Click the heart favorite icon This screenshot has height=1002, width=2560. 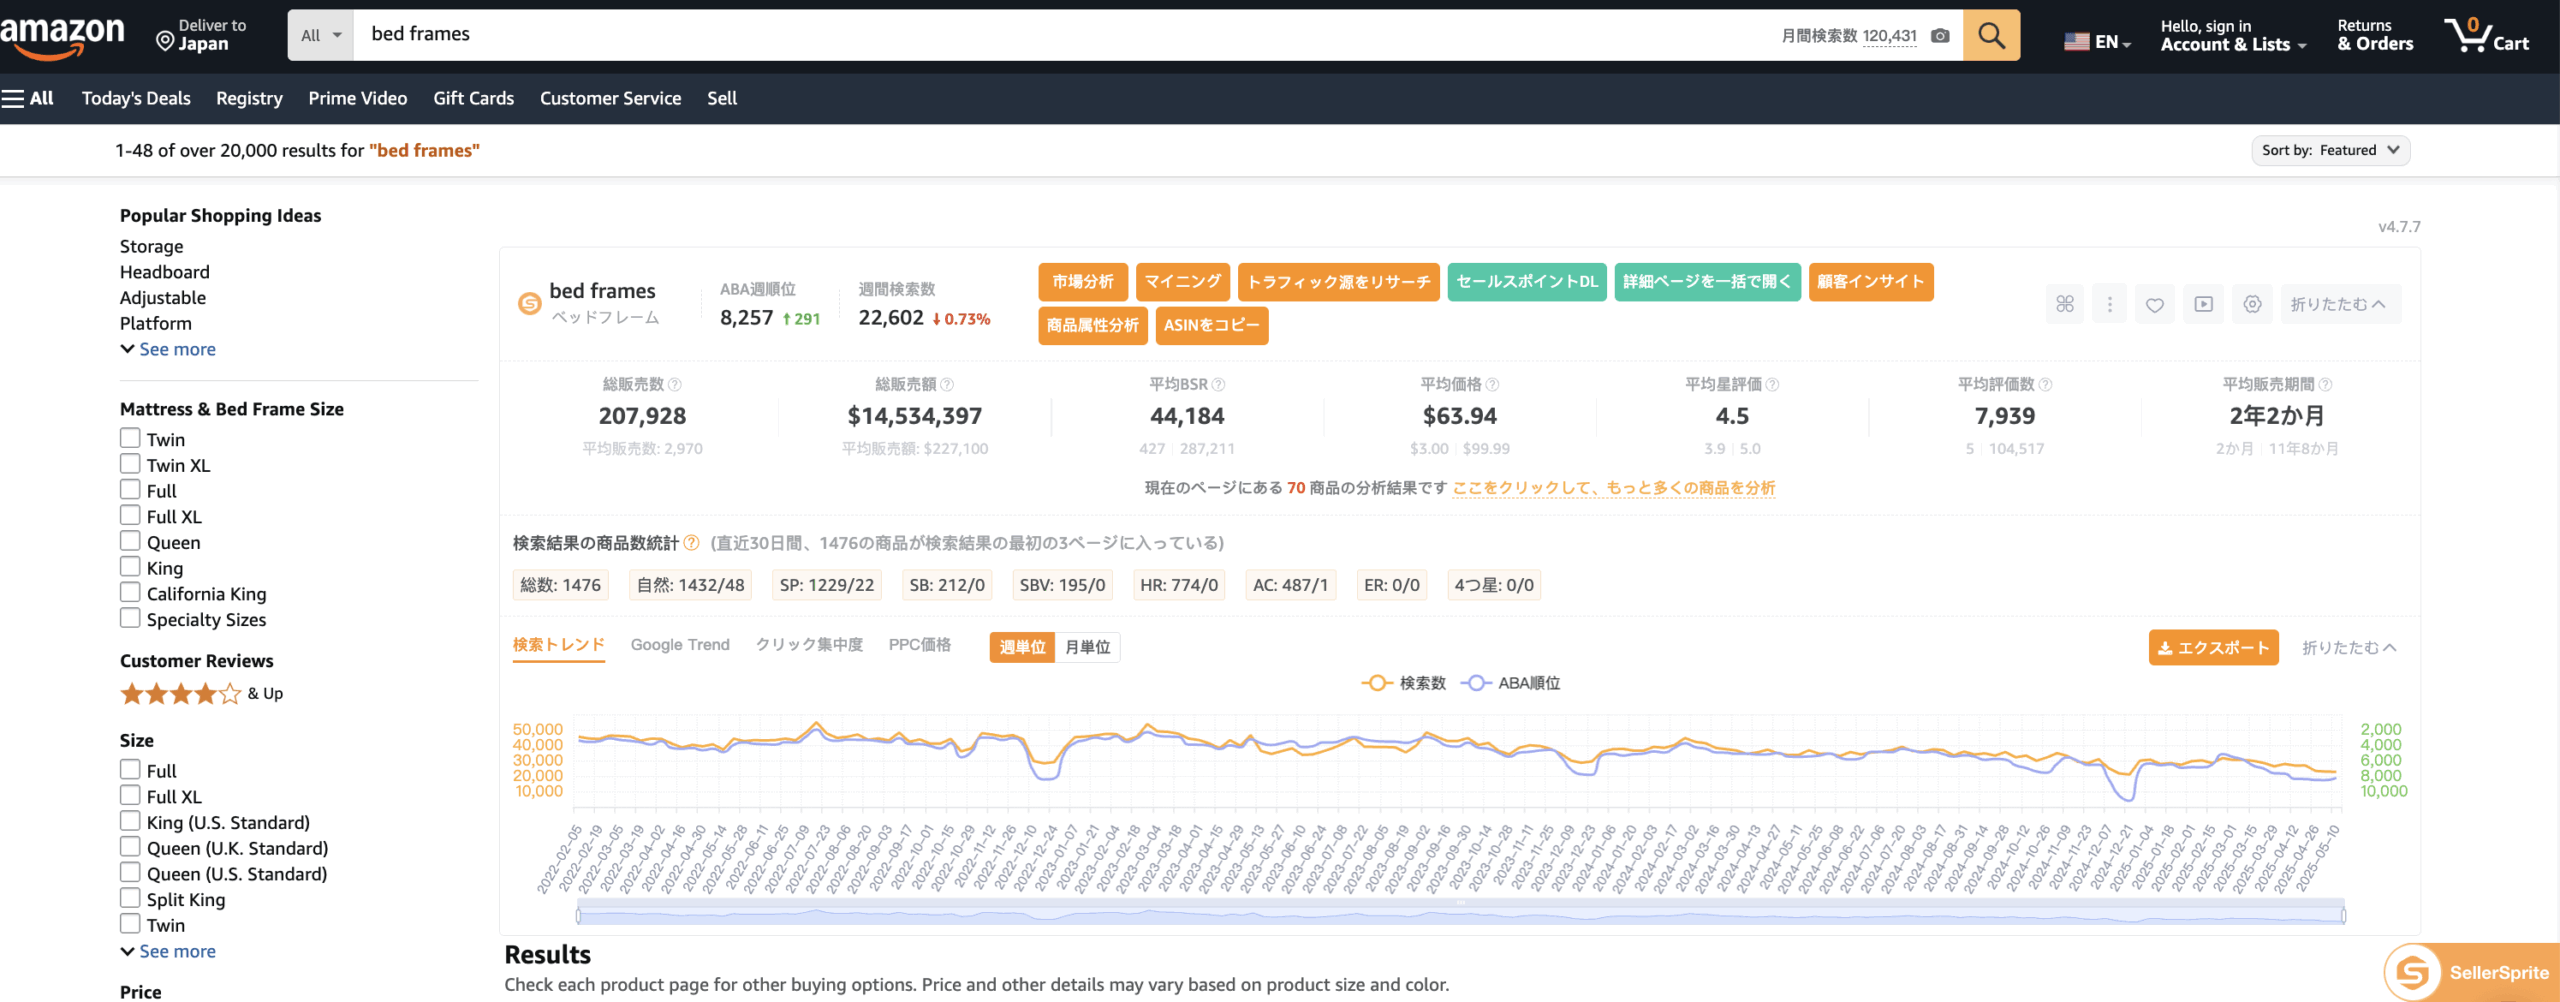2155,304
